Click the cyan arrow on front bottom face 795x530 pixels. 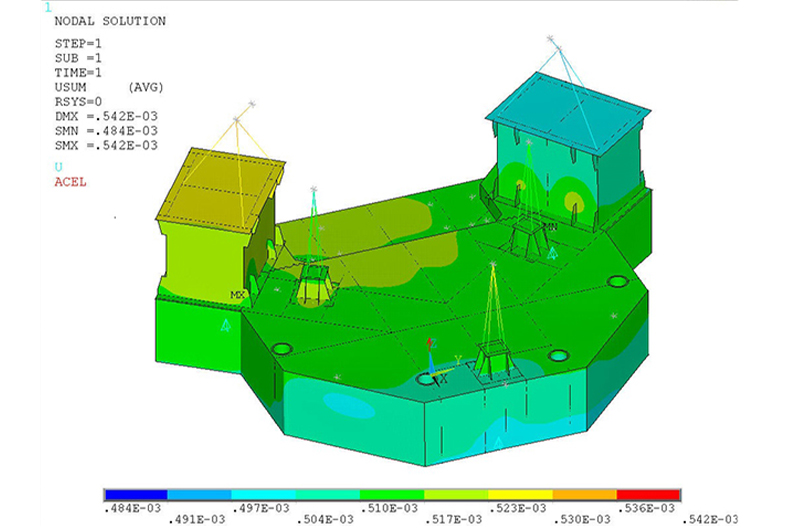[498, 440]
